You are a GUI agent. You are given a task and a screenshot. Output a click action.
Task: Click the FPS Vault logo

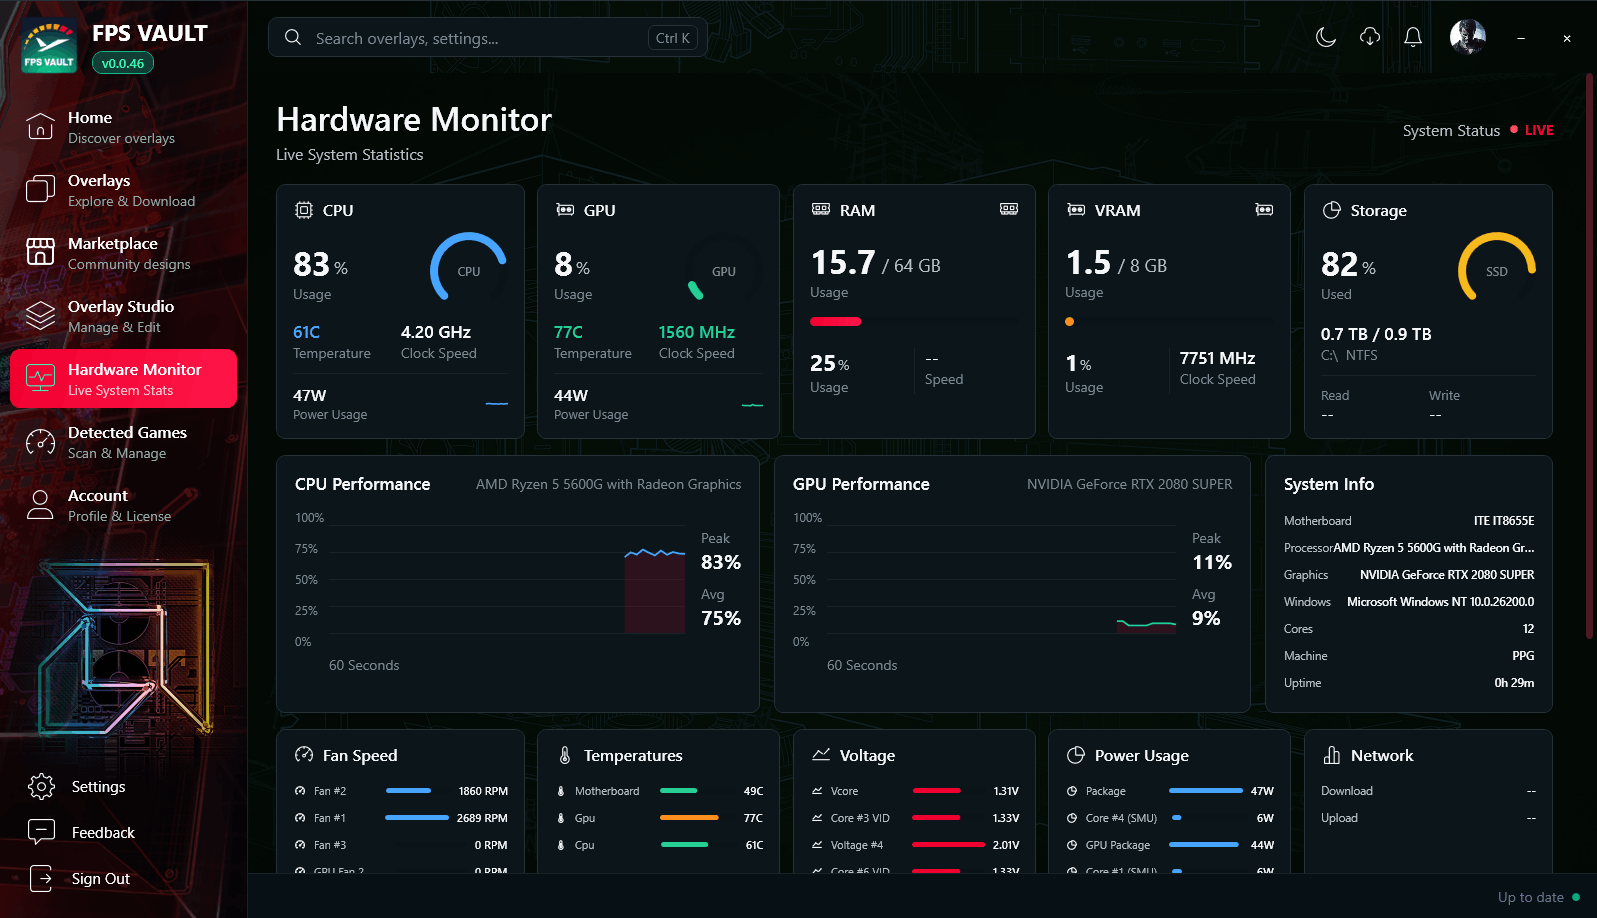tap(49, 46)
